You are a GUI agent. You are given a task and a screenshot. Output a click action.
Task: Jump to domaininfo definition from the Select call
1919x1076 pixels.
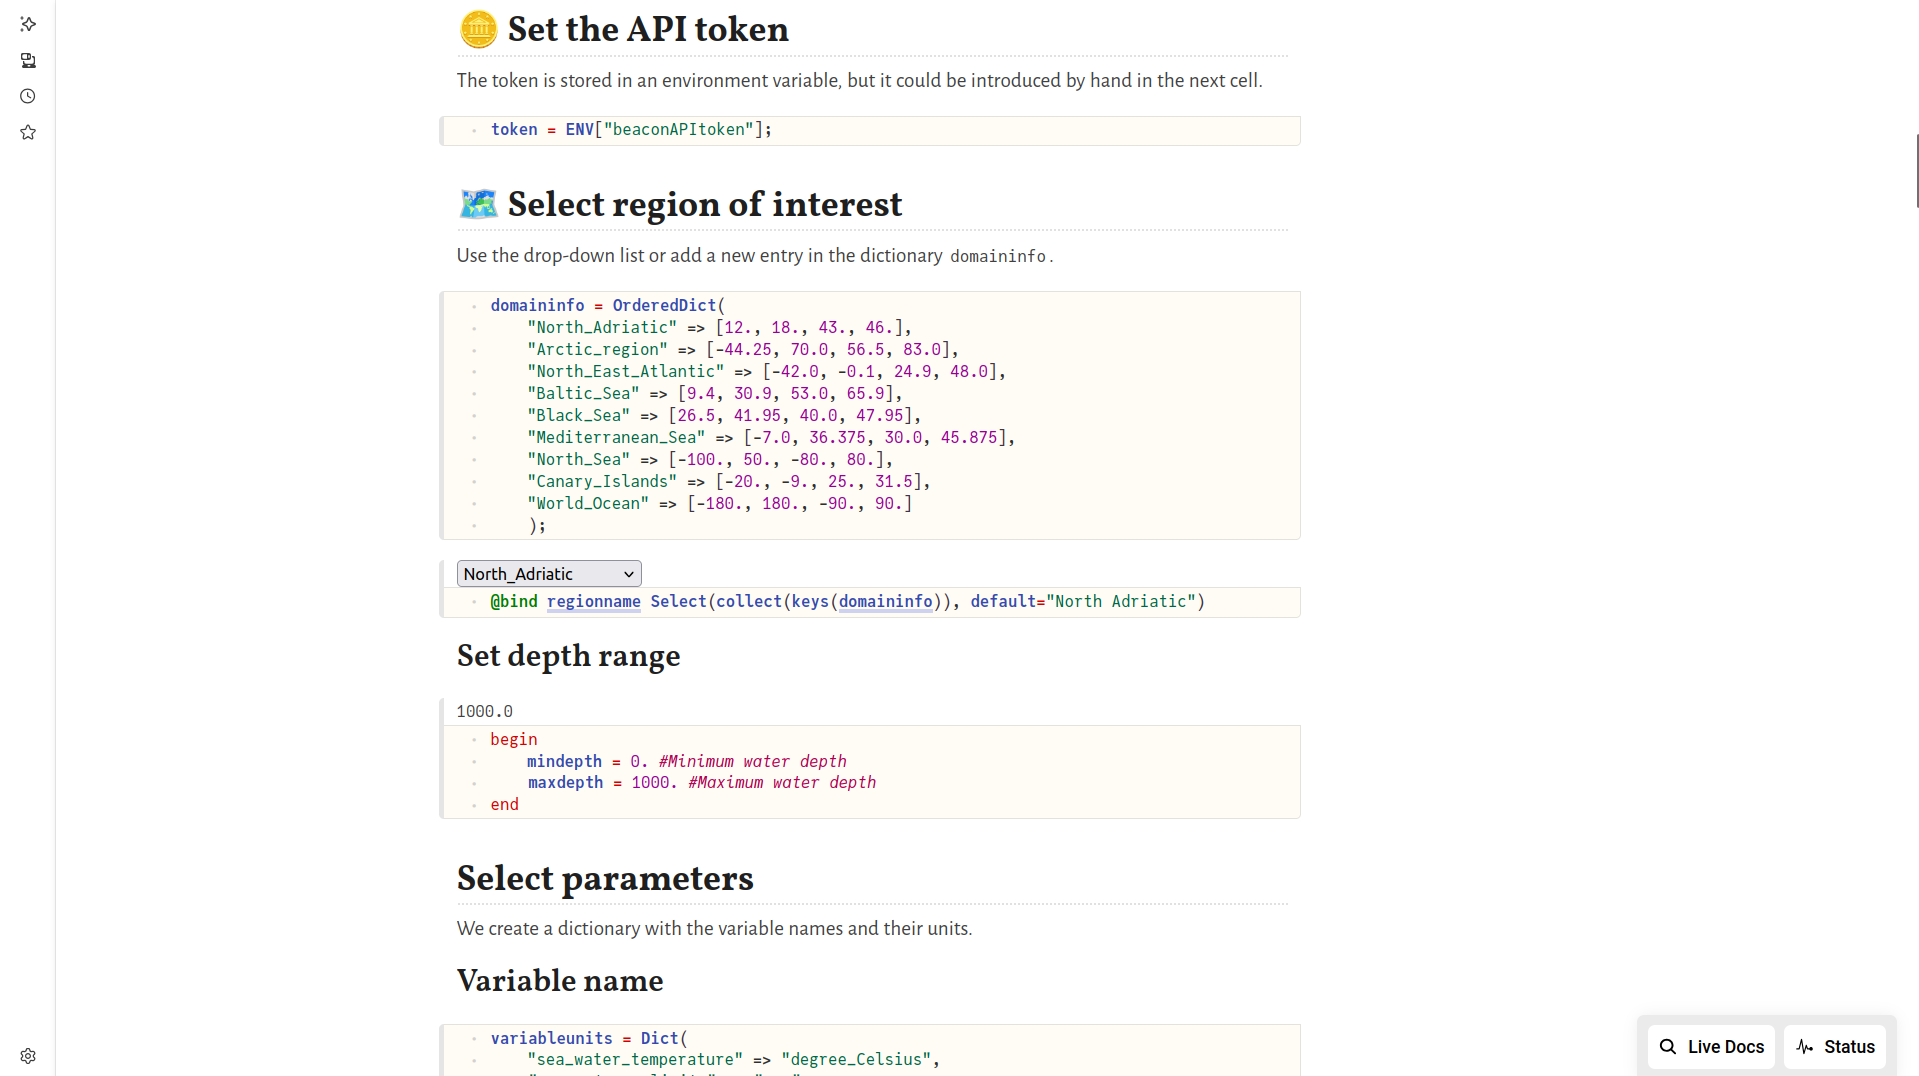click(x=885, y=602)
